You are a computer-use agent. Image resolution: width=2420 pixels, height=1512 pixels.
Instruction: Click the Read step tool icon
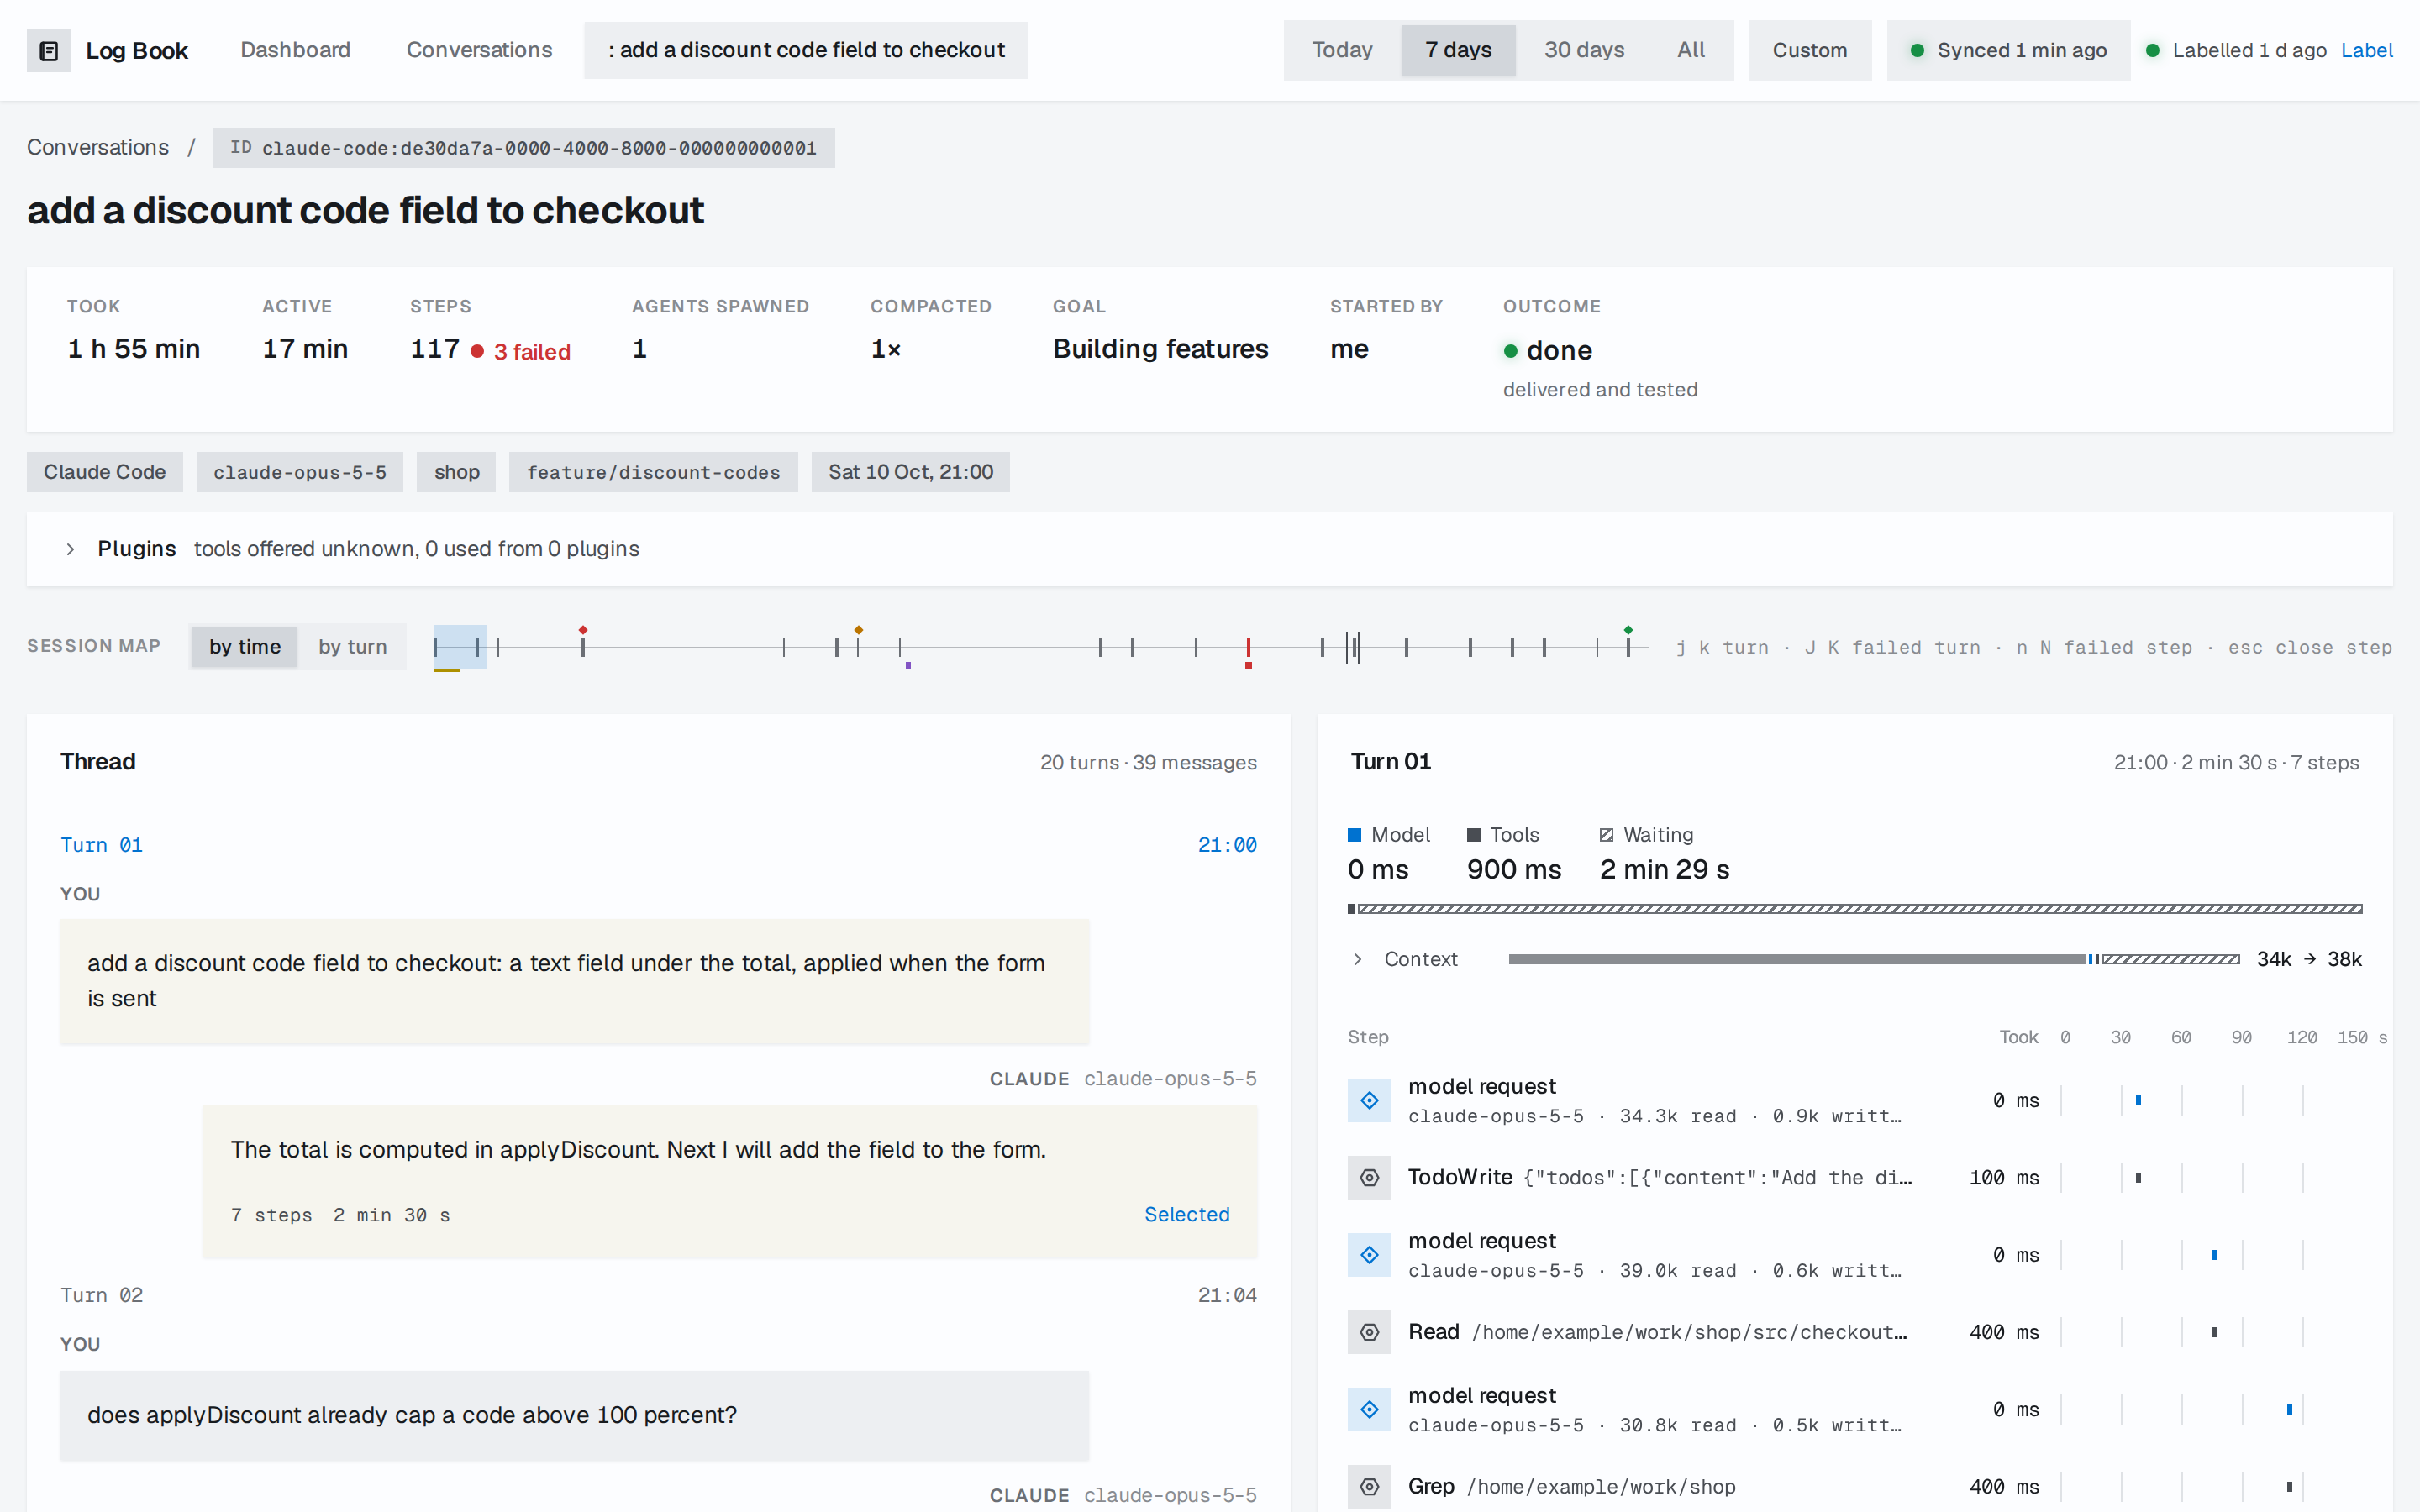point(1369,1332)
